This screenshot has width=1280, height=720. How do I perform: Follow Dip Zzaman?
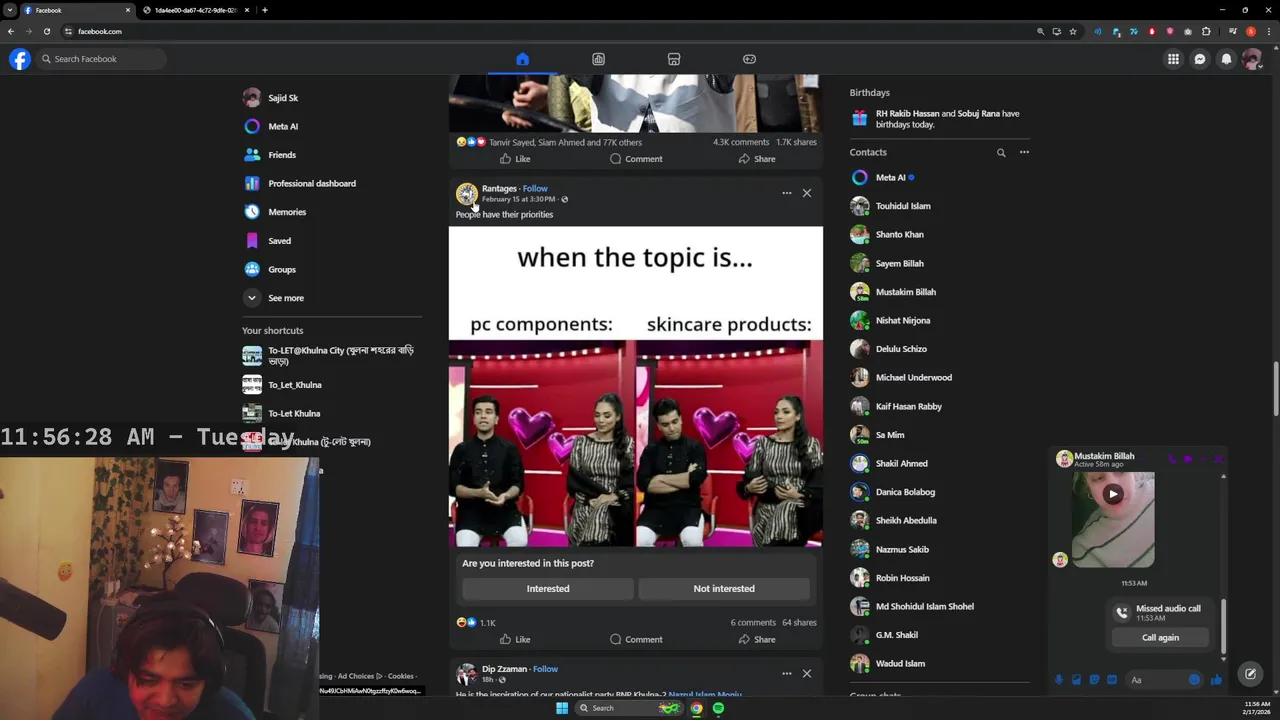pos(545,669)
